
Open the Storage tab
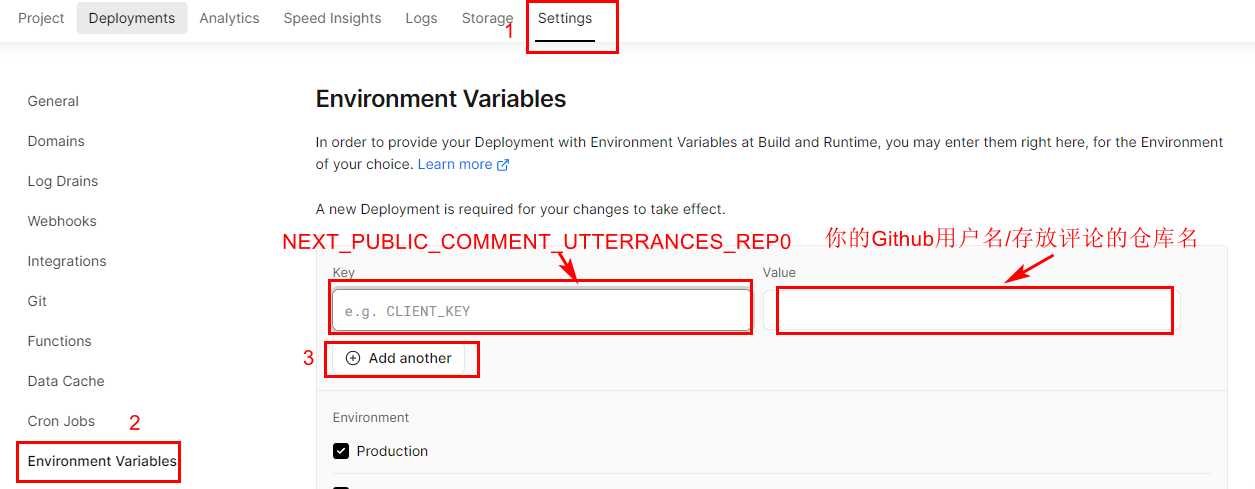(487, 18)
